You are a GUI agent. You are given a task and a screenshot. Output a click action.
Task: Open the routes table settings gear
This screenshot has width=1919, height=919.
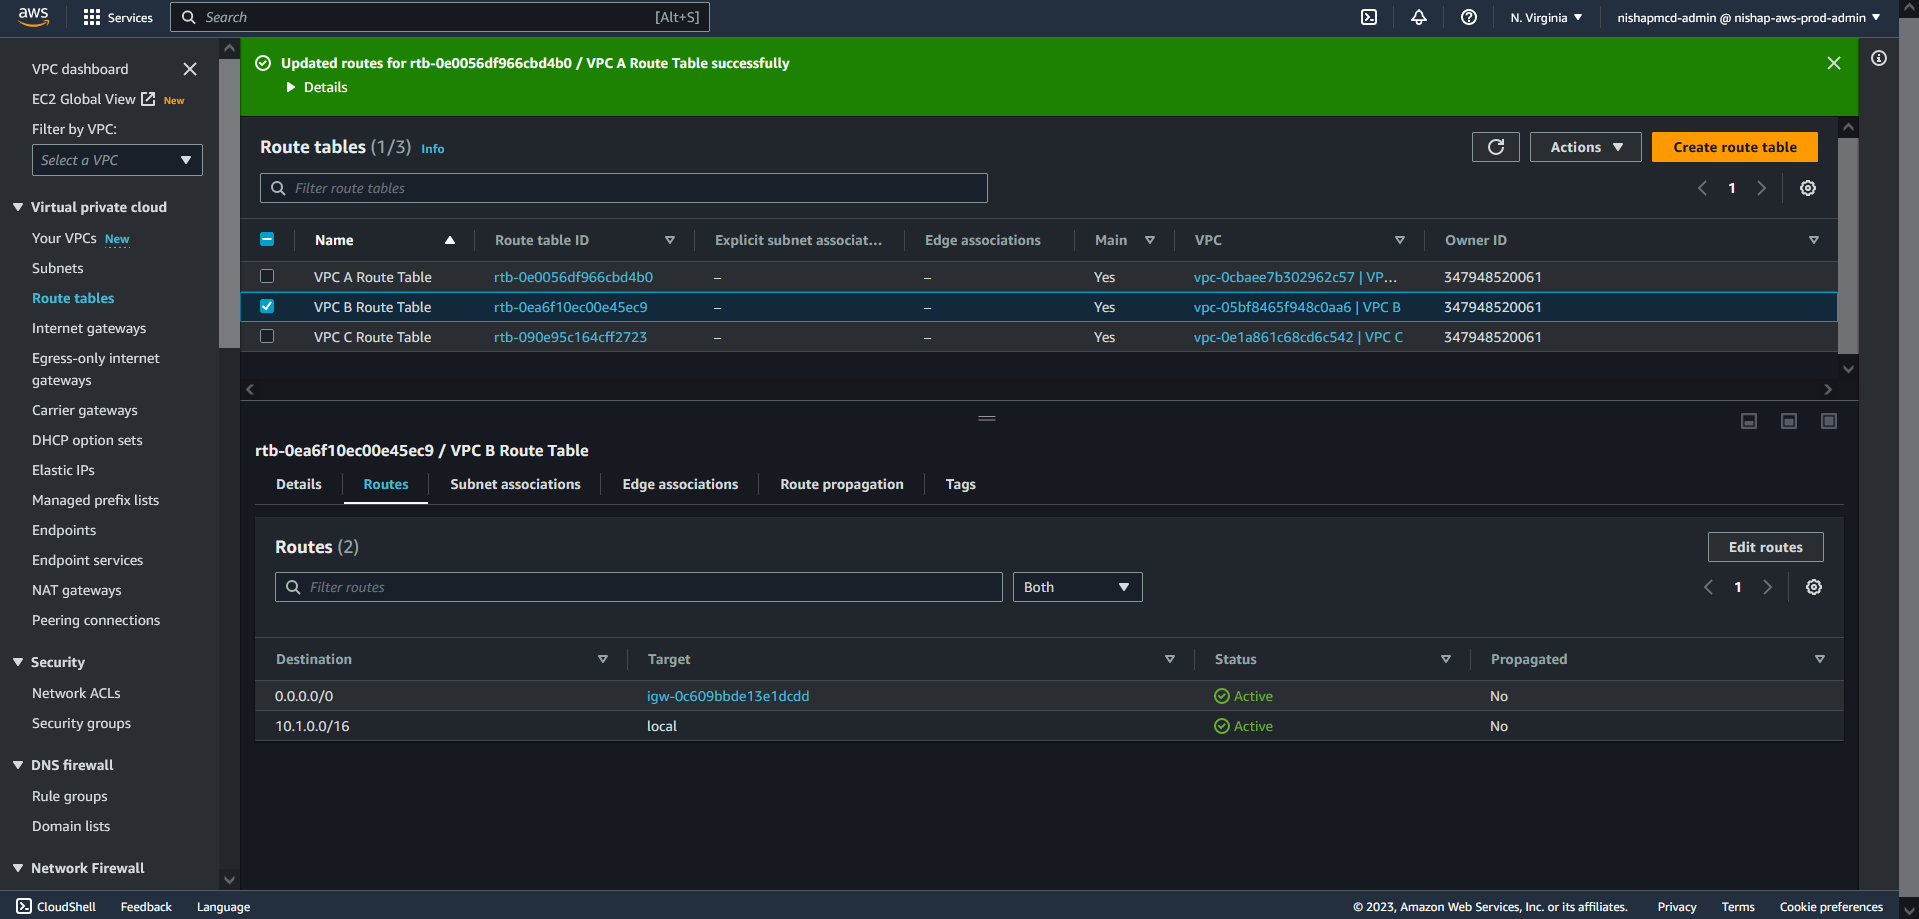click(x=1813, y=587)
